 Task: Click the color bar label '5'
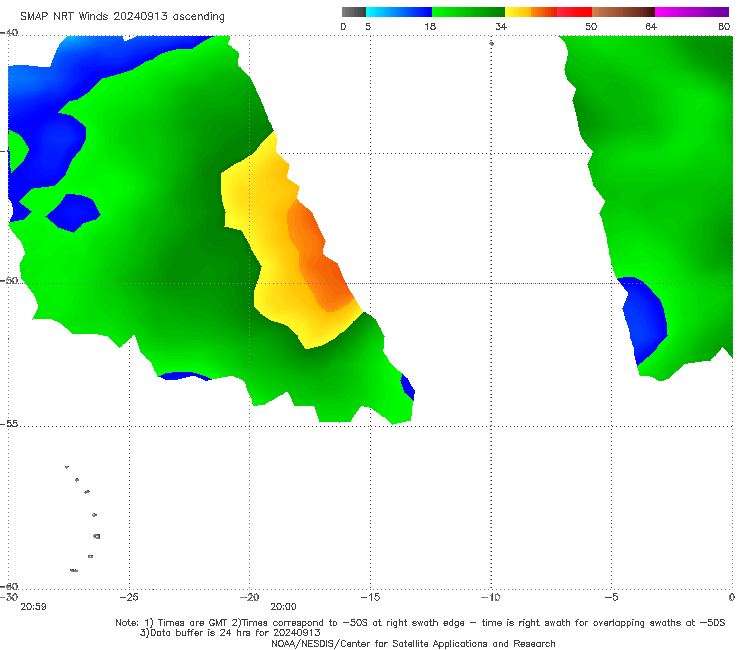point(368,26)
